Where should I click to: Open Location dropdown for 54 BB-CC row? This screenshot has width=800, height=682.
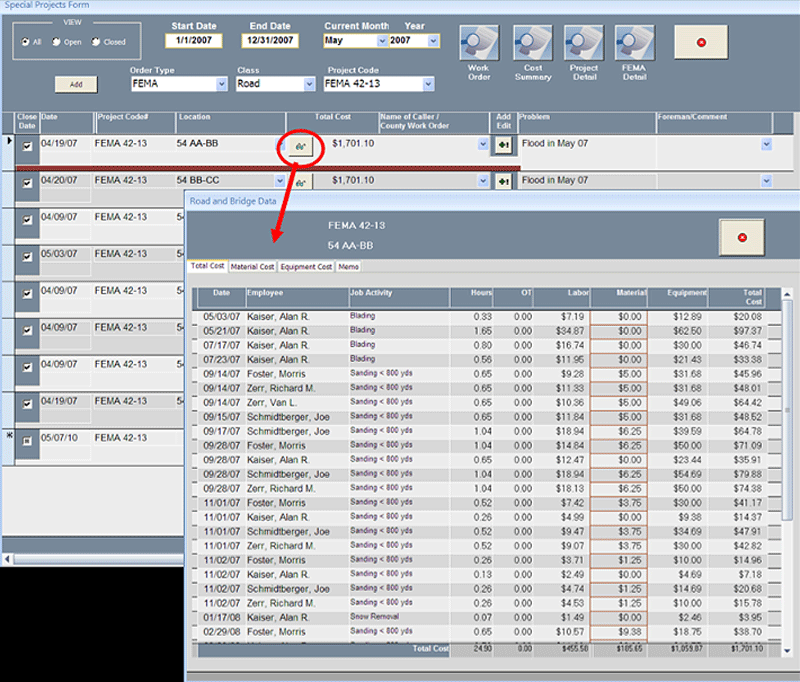pyautogui.click(x=280, y=181)
